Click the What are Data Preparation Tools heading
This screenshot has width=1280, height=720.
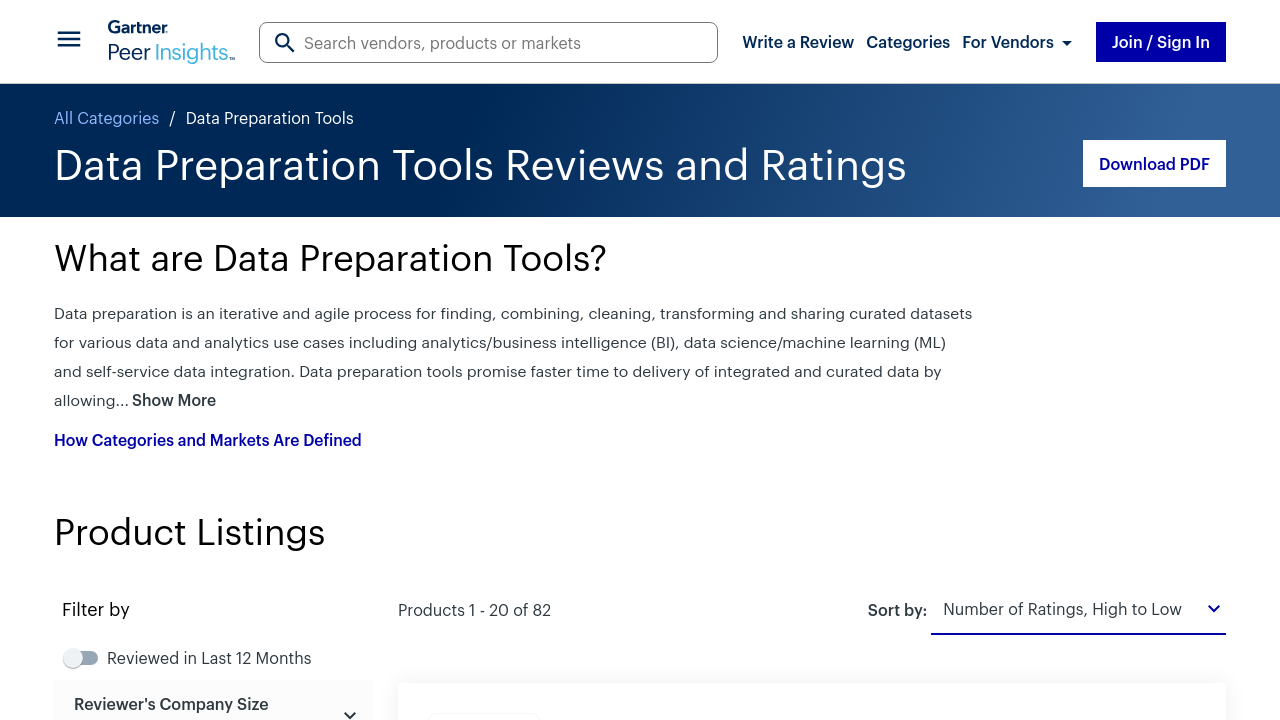pos(330,258)
